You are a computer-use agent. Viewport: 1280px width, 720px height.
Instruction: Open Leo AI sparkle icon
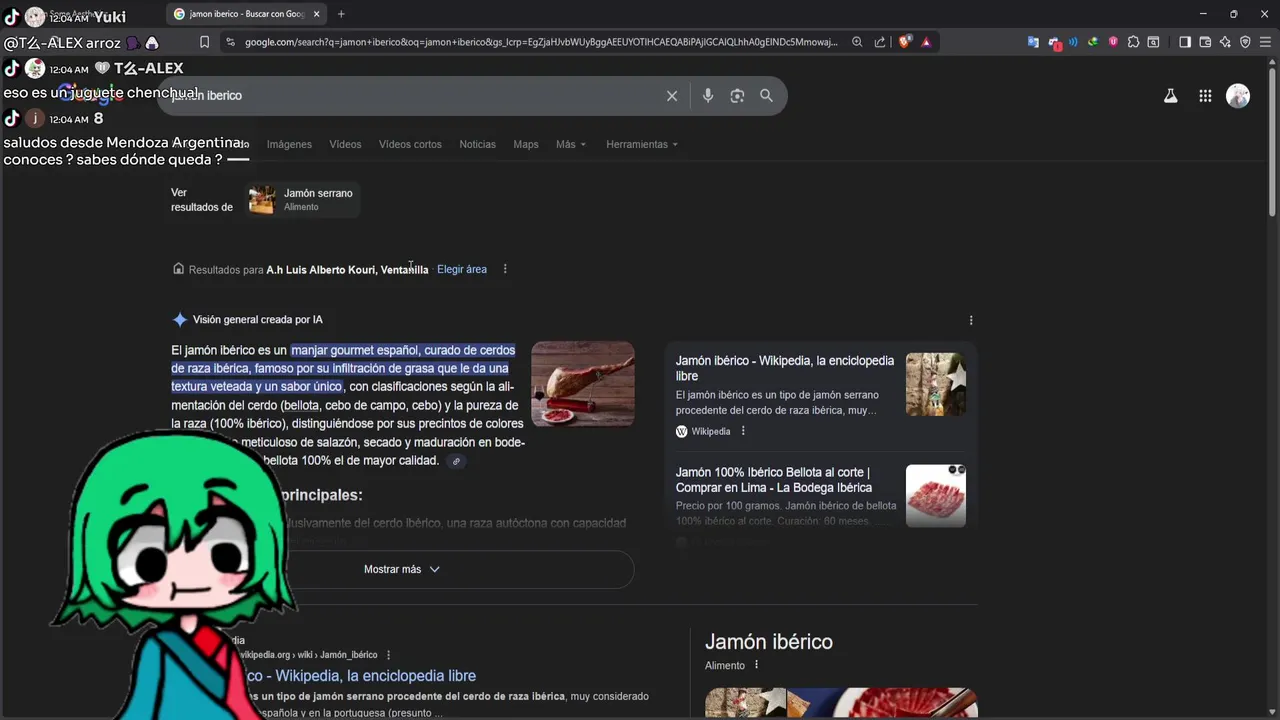1225,42
